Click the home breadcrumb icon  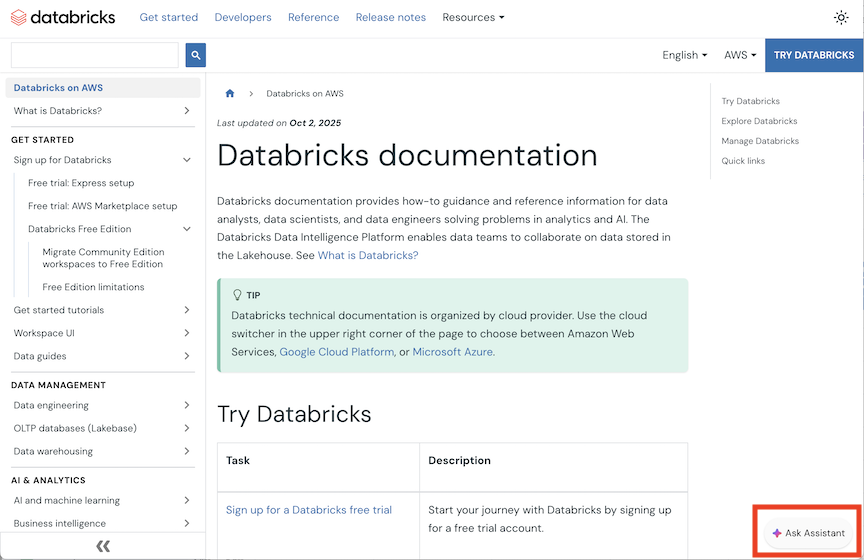tap(230, 94)
